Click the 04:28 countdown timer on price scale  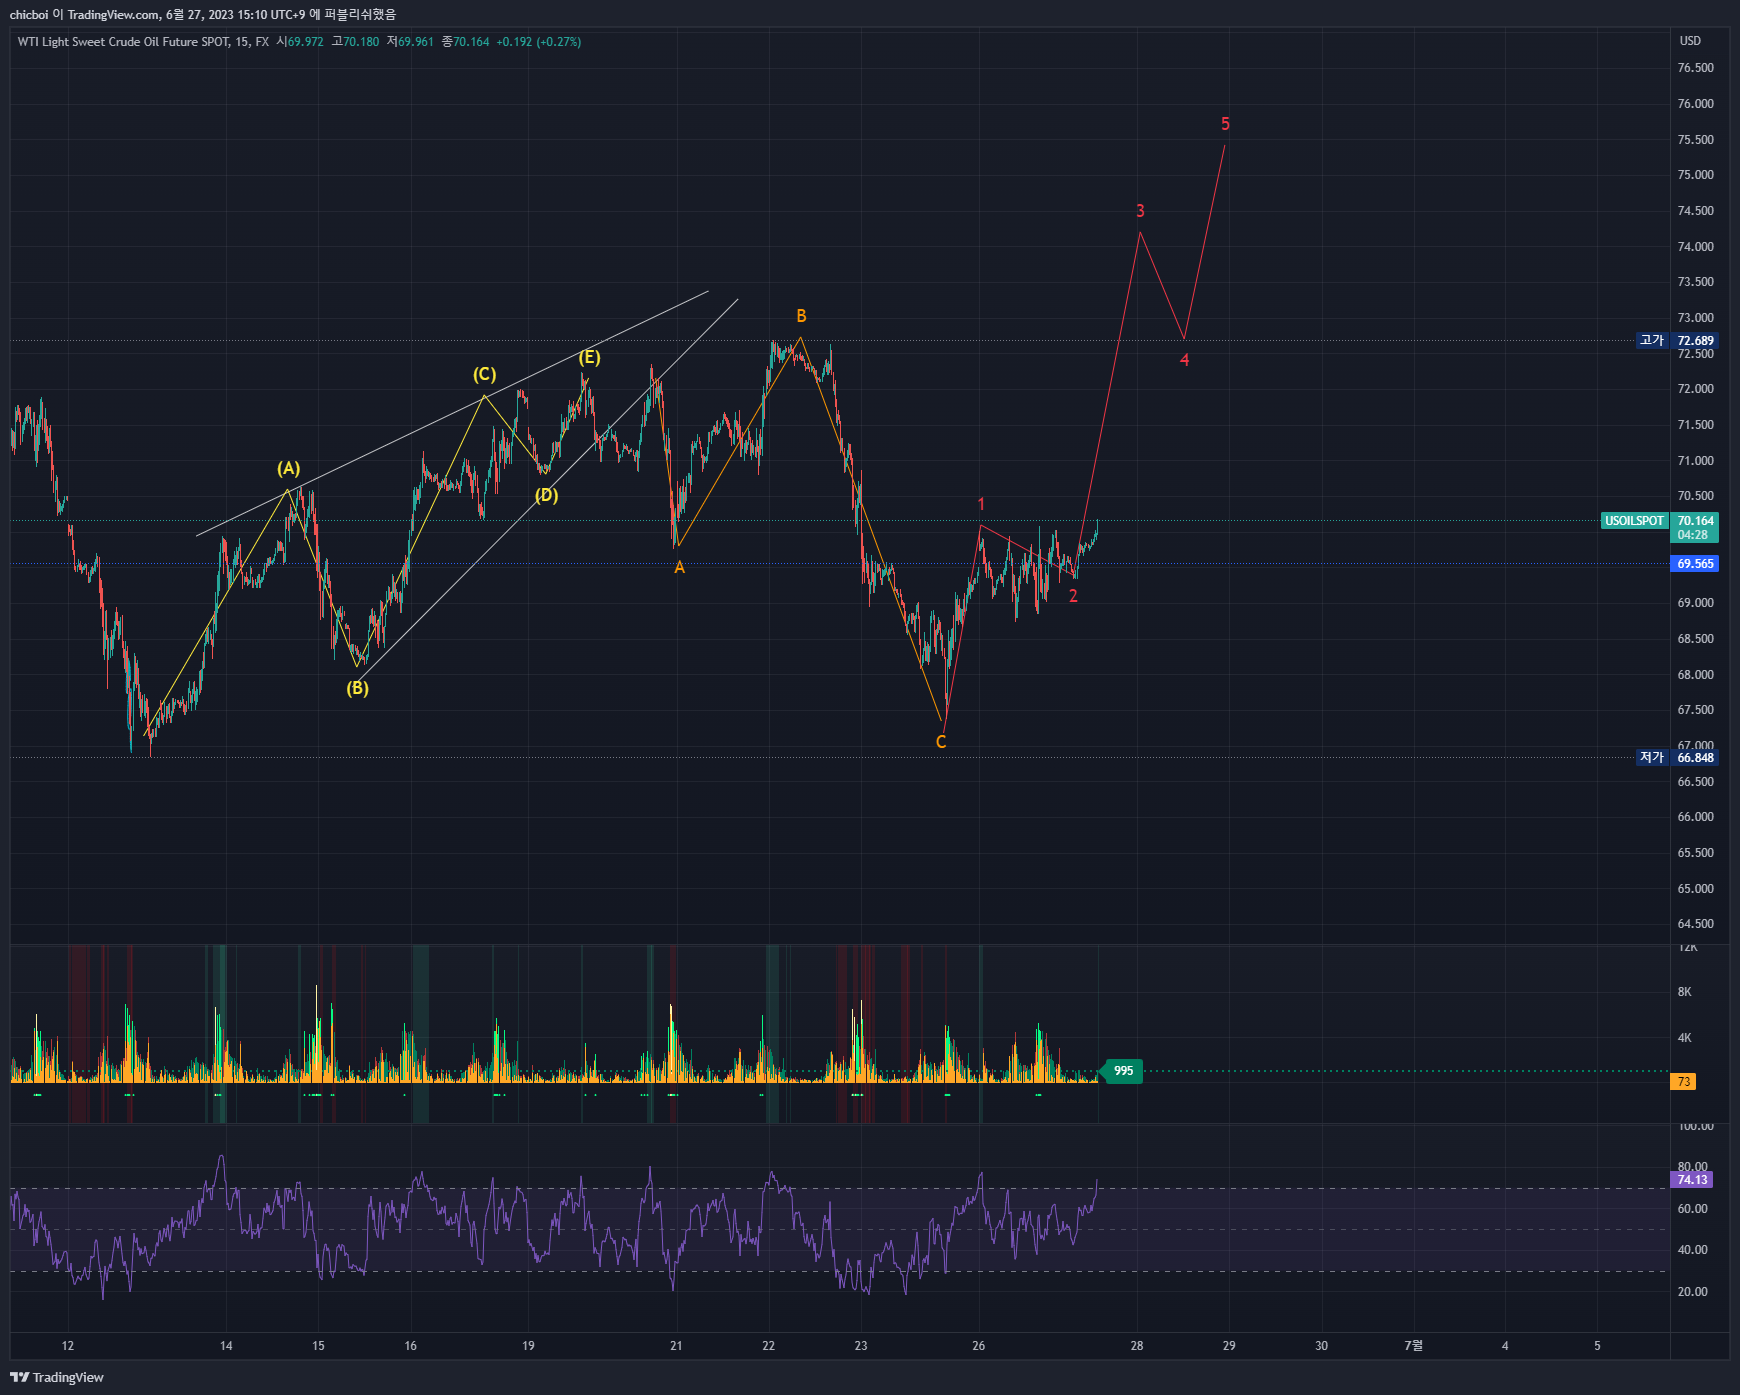1691,535
